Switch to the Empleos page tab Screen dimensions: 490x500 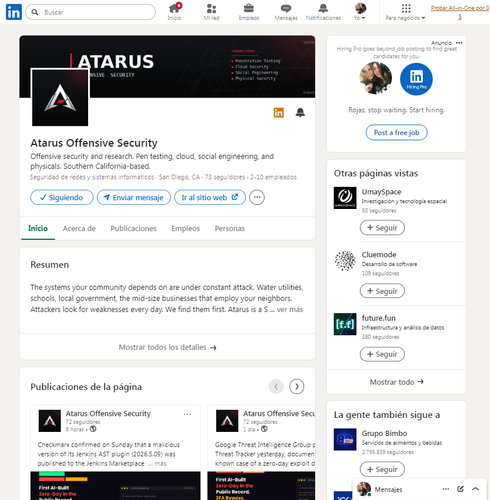pos(185,228)
